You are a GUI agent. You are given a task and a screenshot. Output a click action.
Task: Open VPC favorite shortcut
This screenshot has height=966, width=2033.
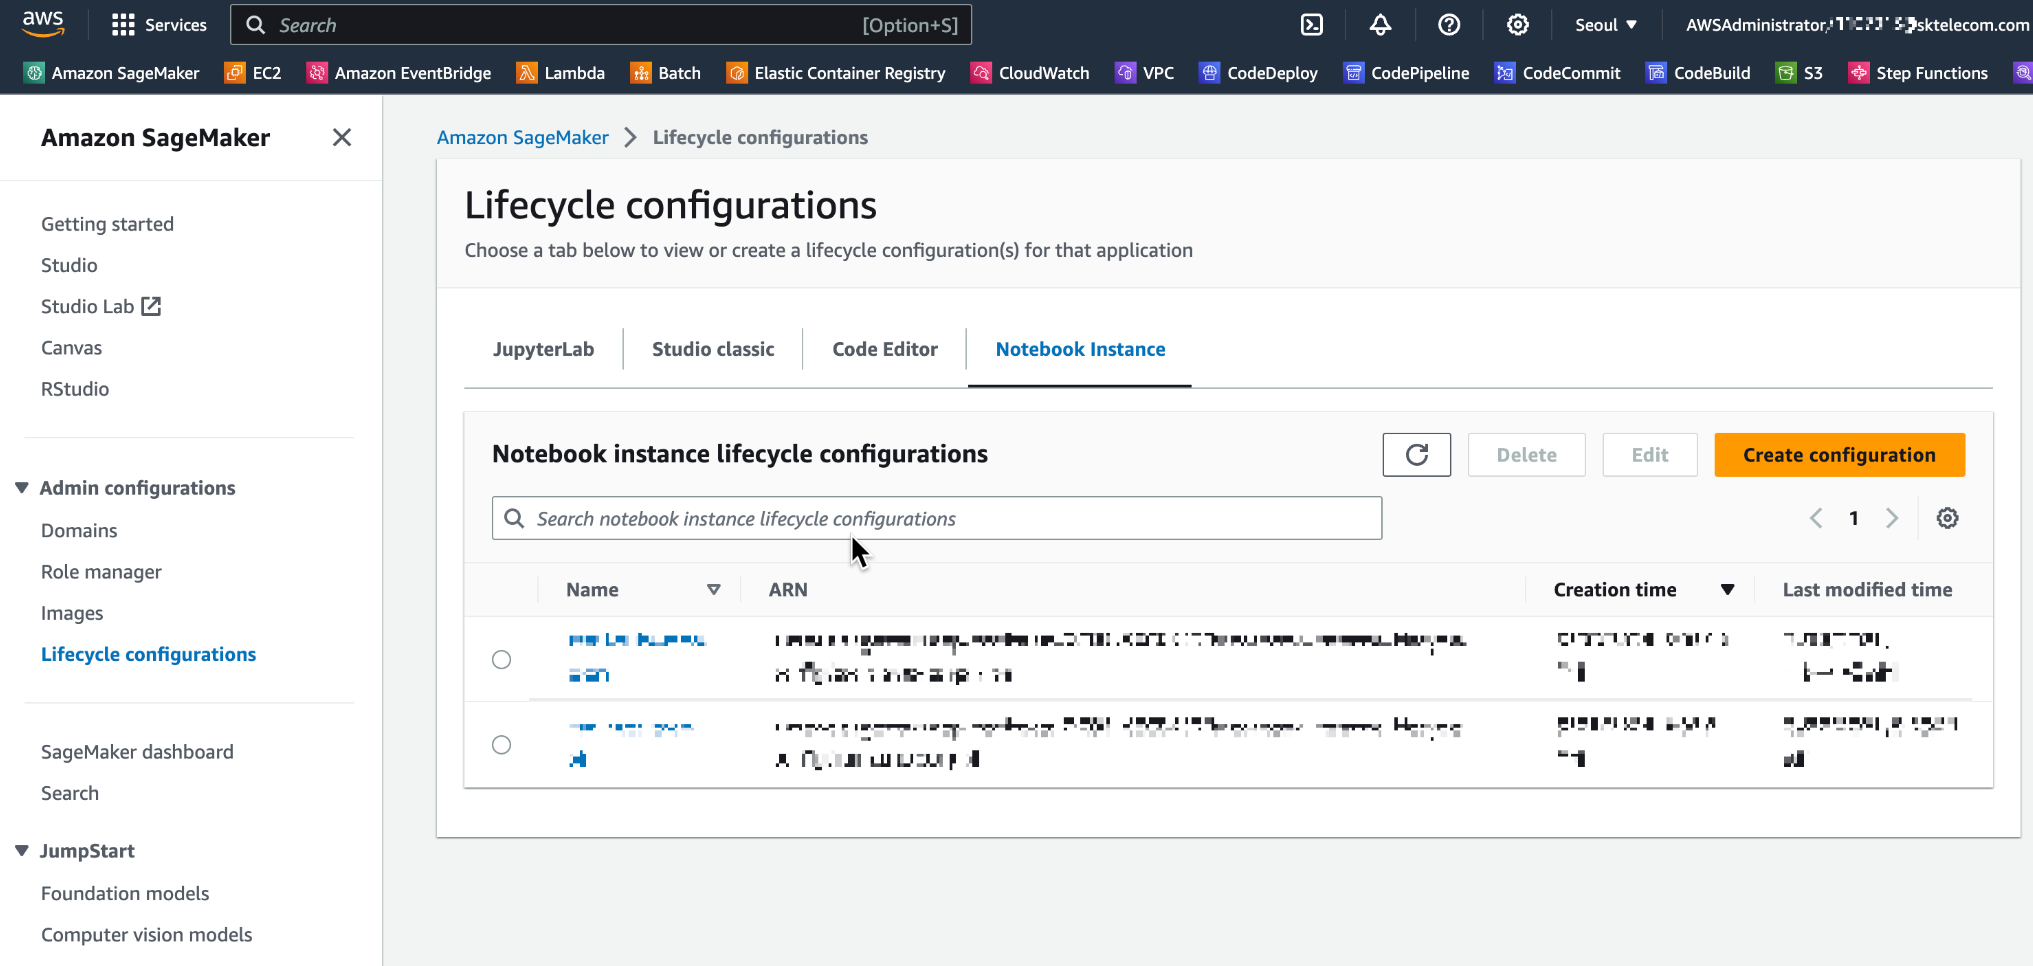point(1145,73)
